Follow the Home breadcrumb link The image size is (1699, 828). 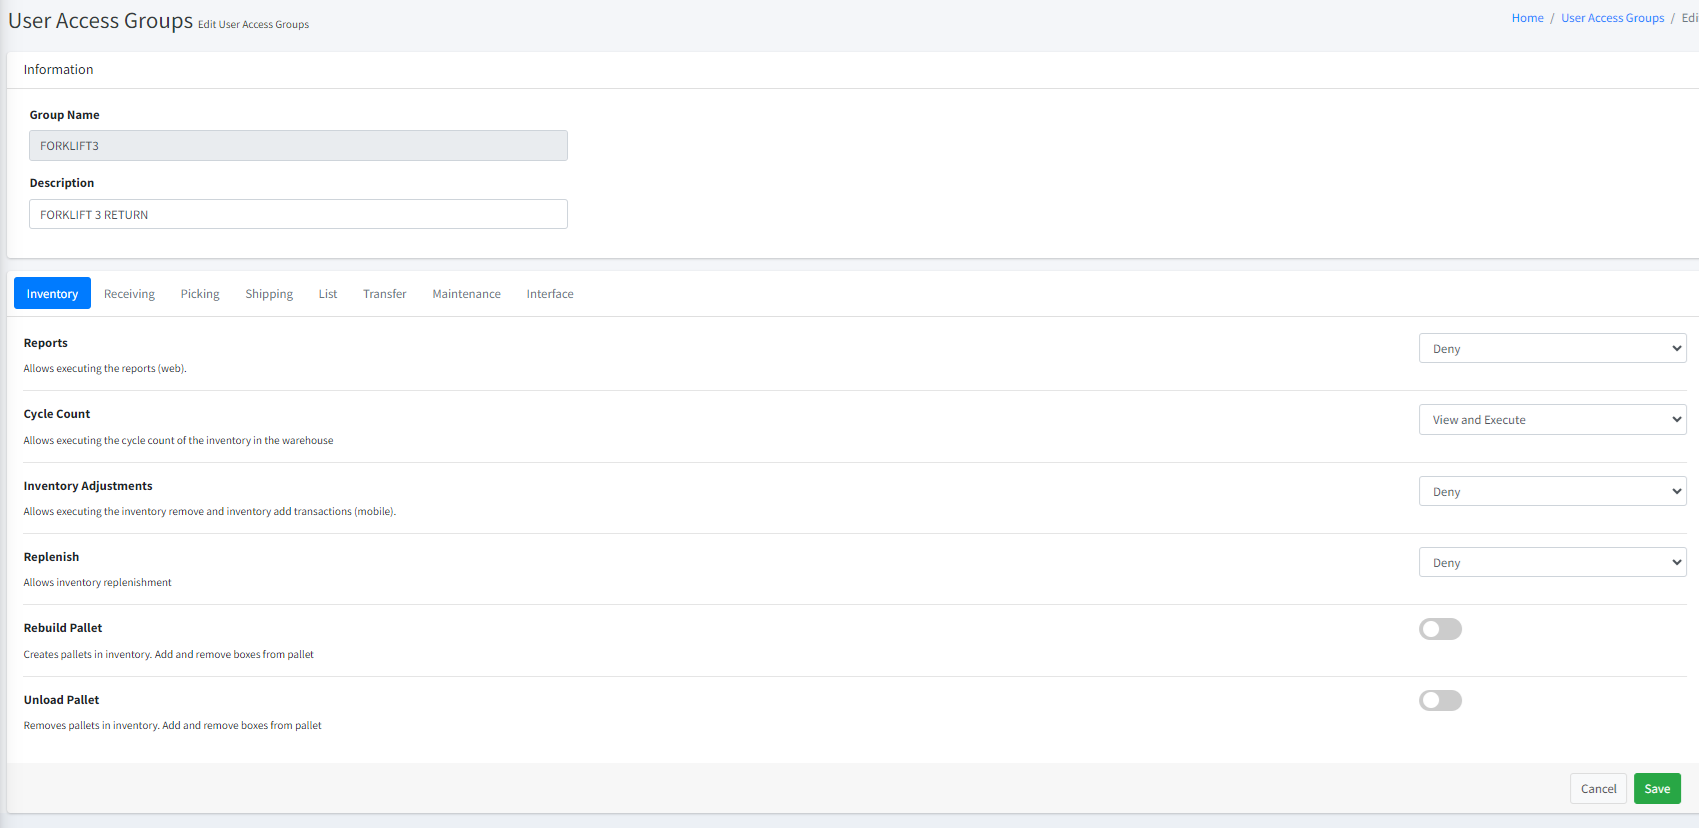click(1527, 18)
